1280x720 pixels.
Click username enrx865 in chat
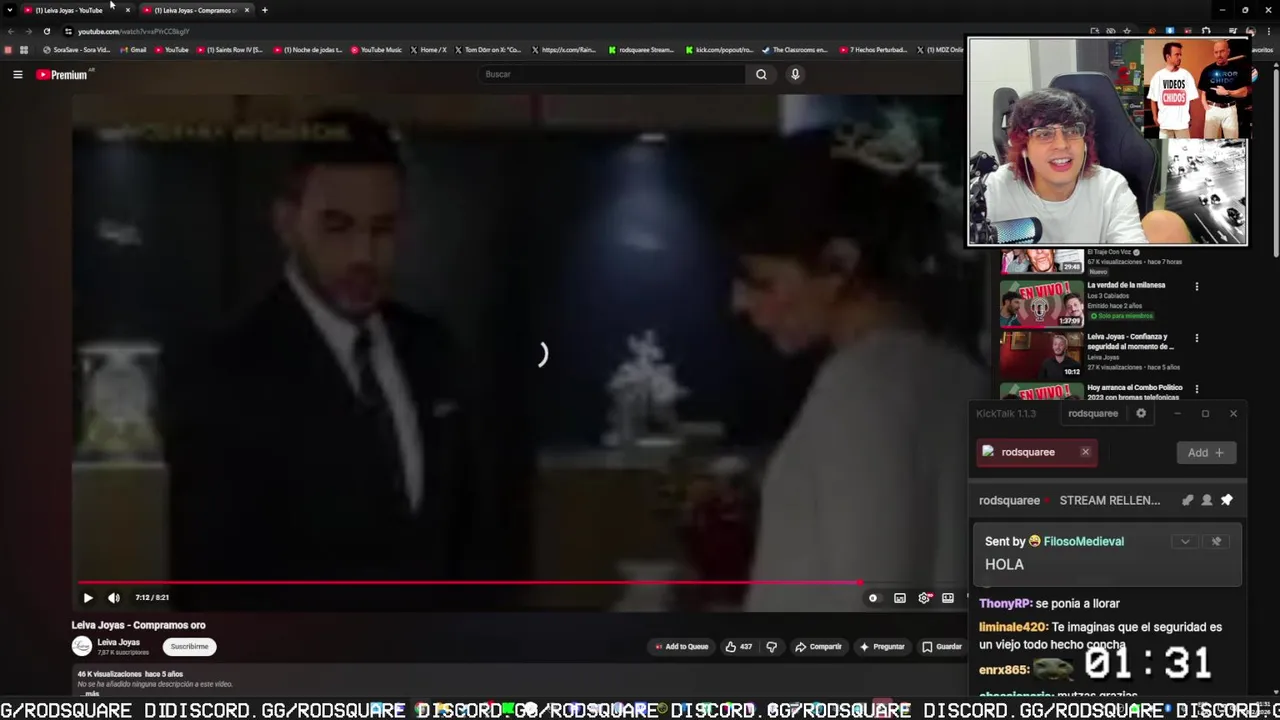[1003, 669]
